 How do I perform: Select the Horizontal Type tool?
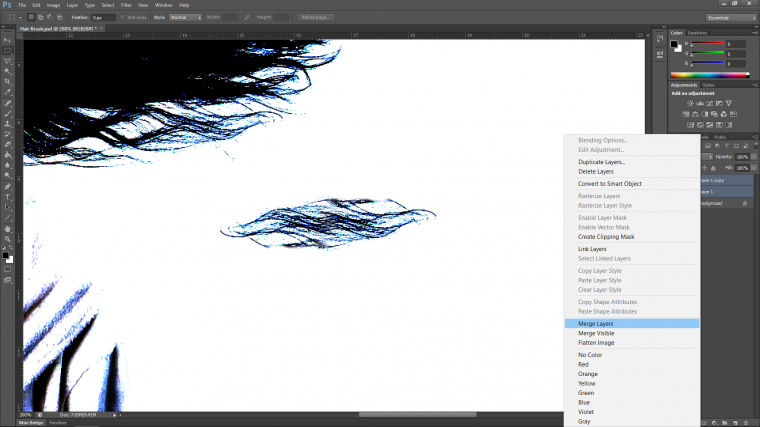7,197
